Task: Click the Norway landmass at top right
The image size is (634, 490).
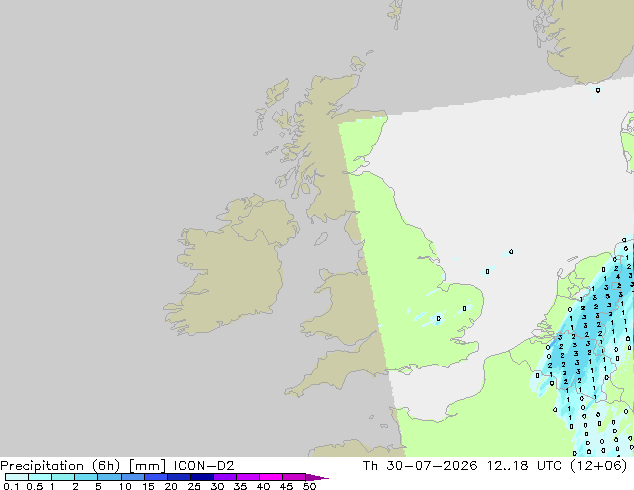Action: (586, 38)
